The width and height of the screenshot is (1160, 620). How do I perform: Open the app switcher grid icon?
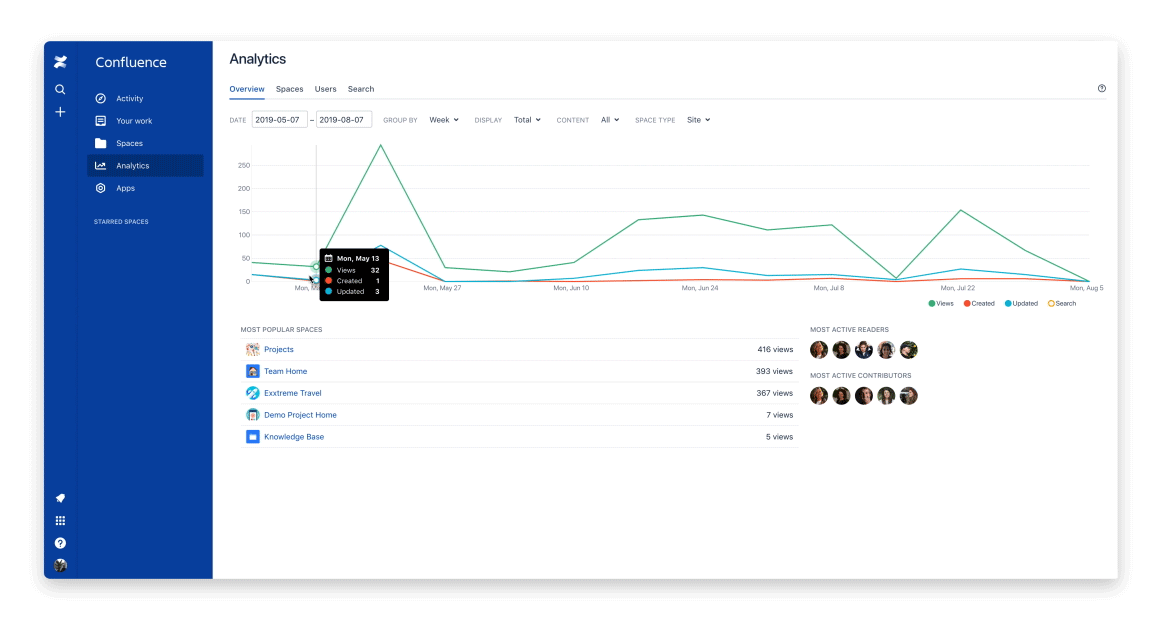[60, 519]
